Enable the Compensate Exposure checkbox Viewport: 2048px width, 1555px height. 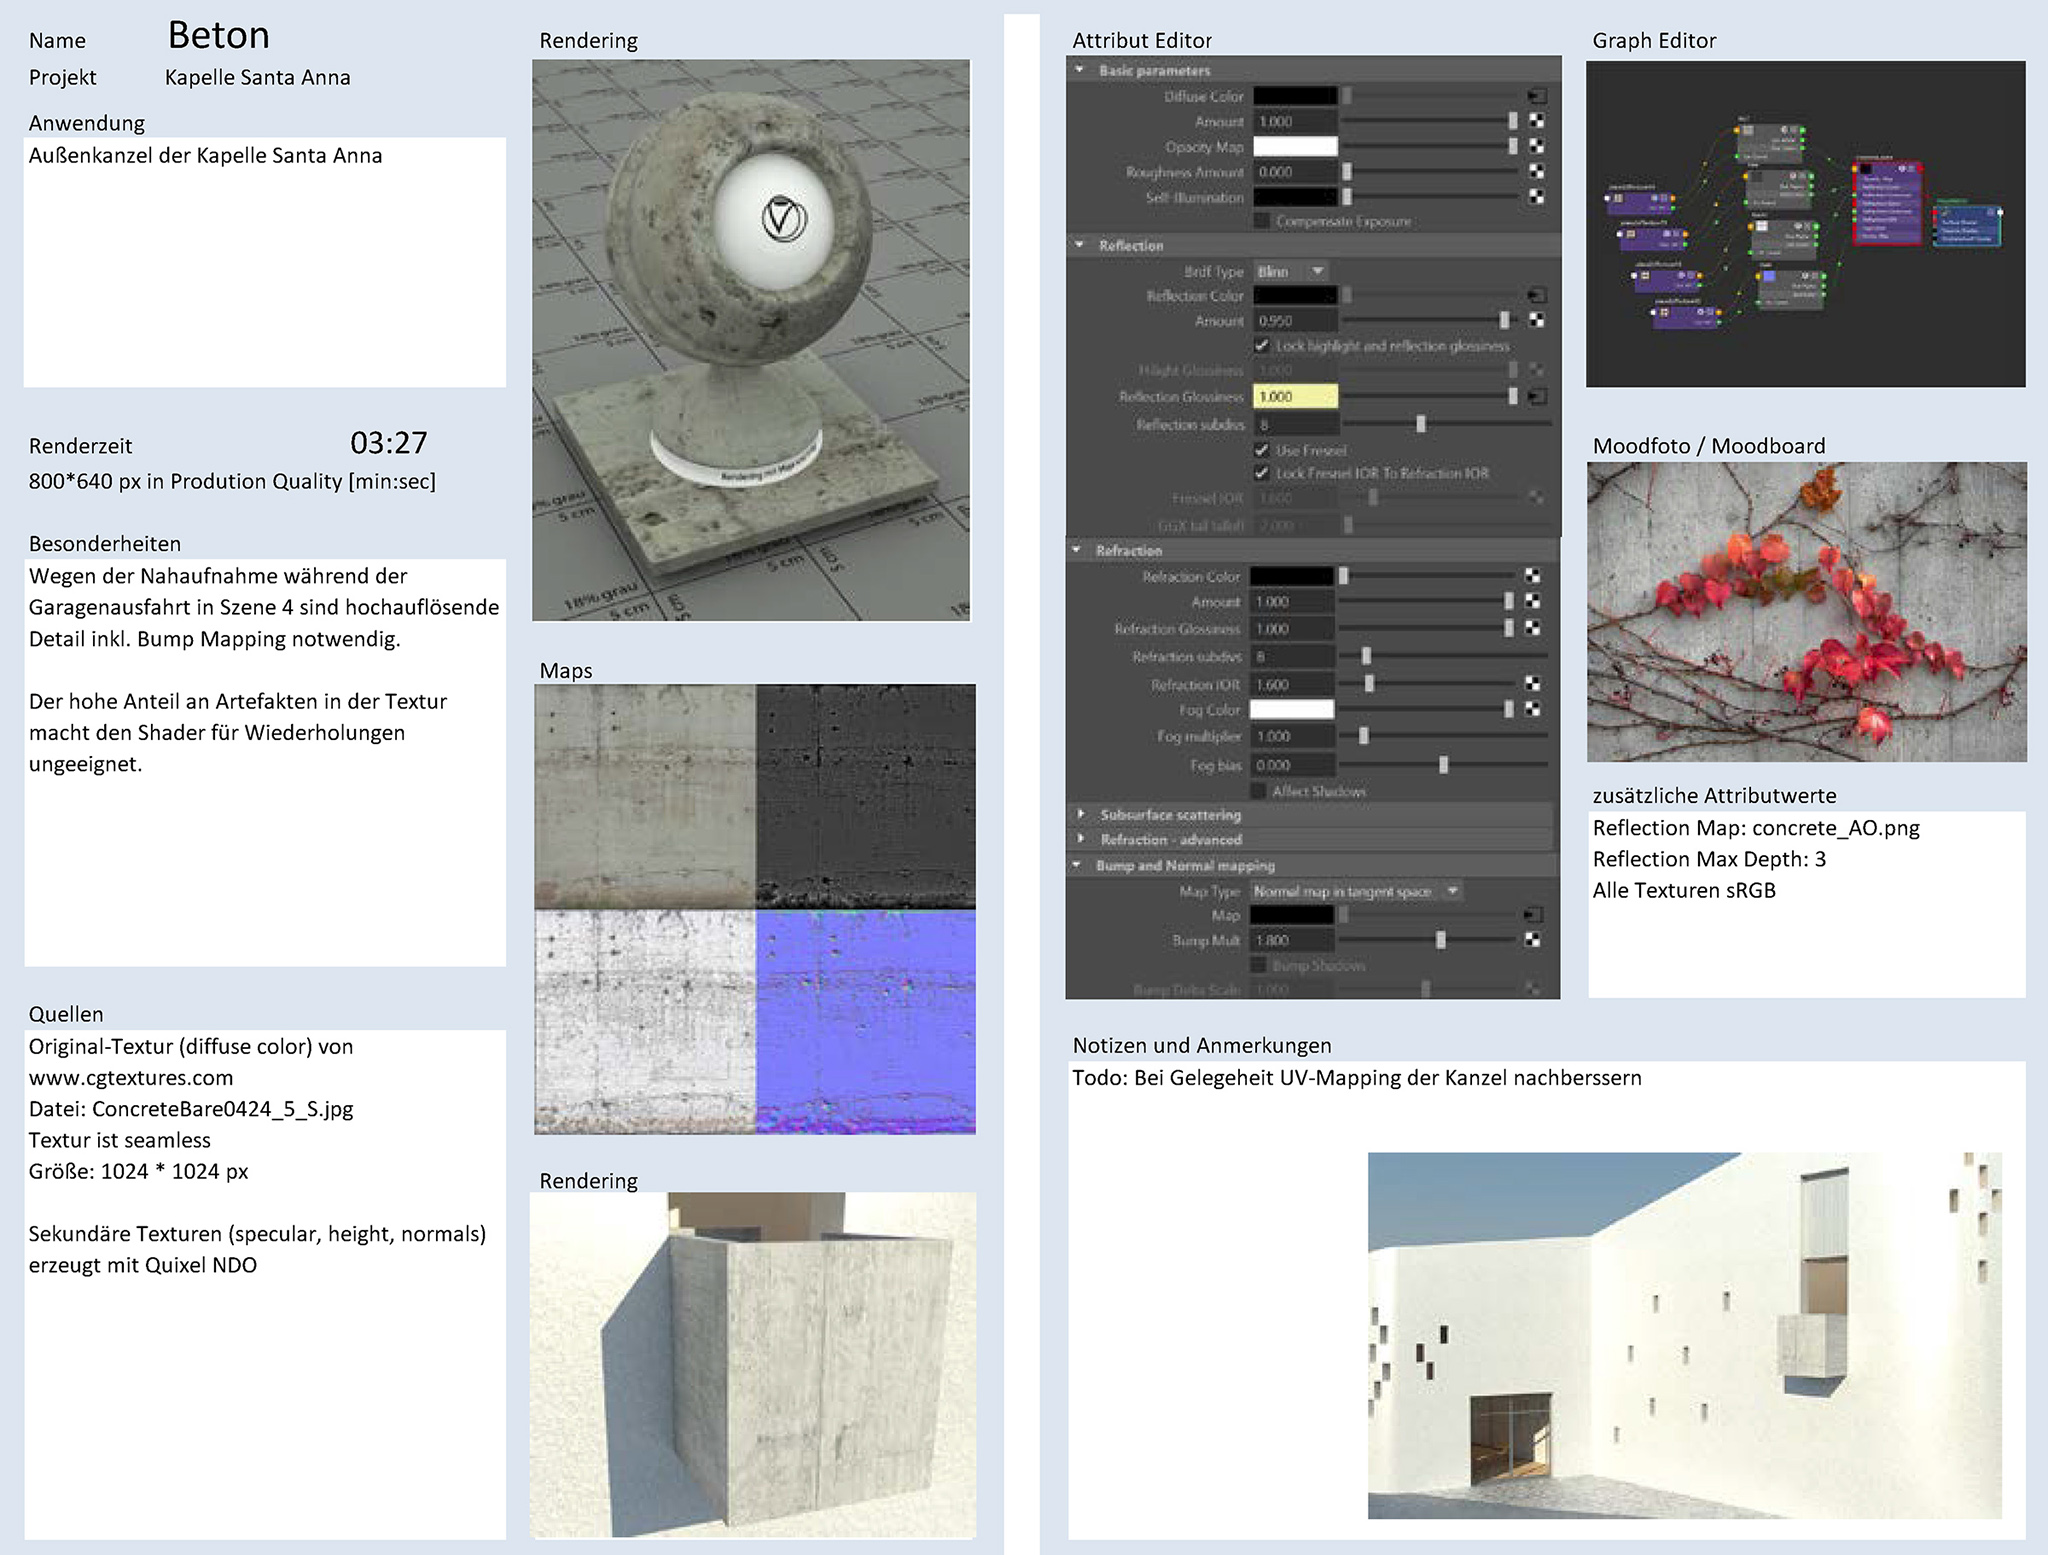[1262, 221]
